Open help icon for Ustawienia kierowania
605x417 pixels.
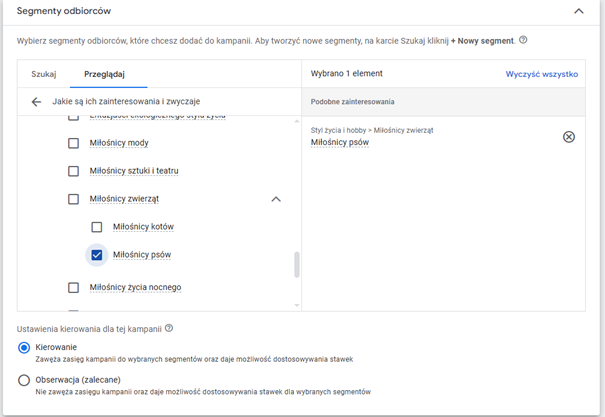coord(169,328)
